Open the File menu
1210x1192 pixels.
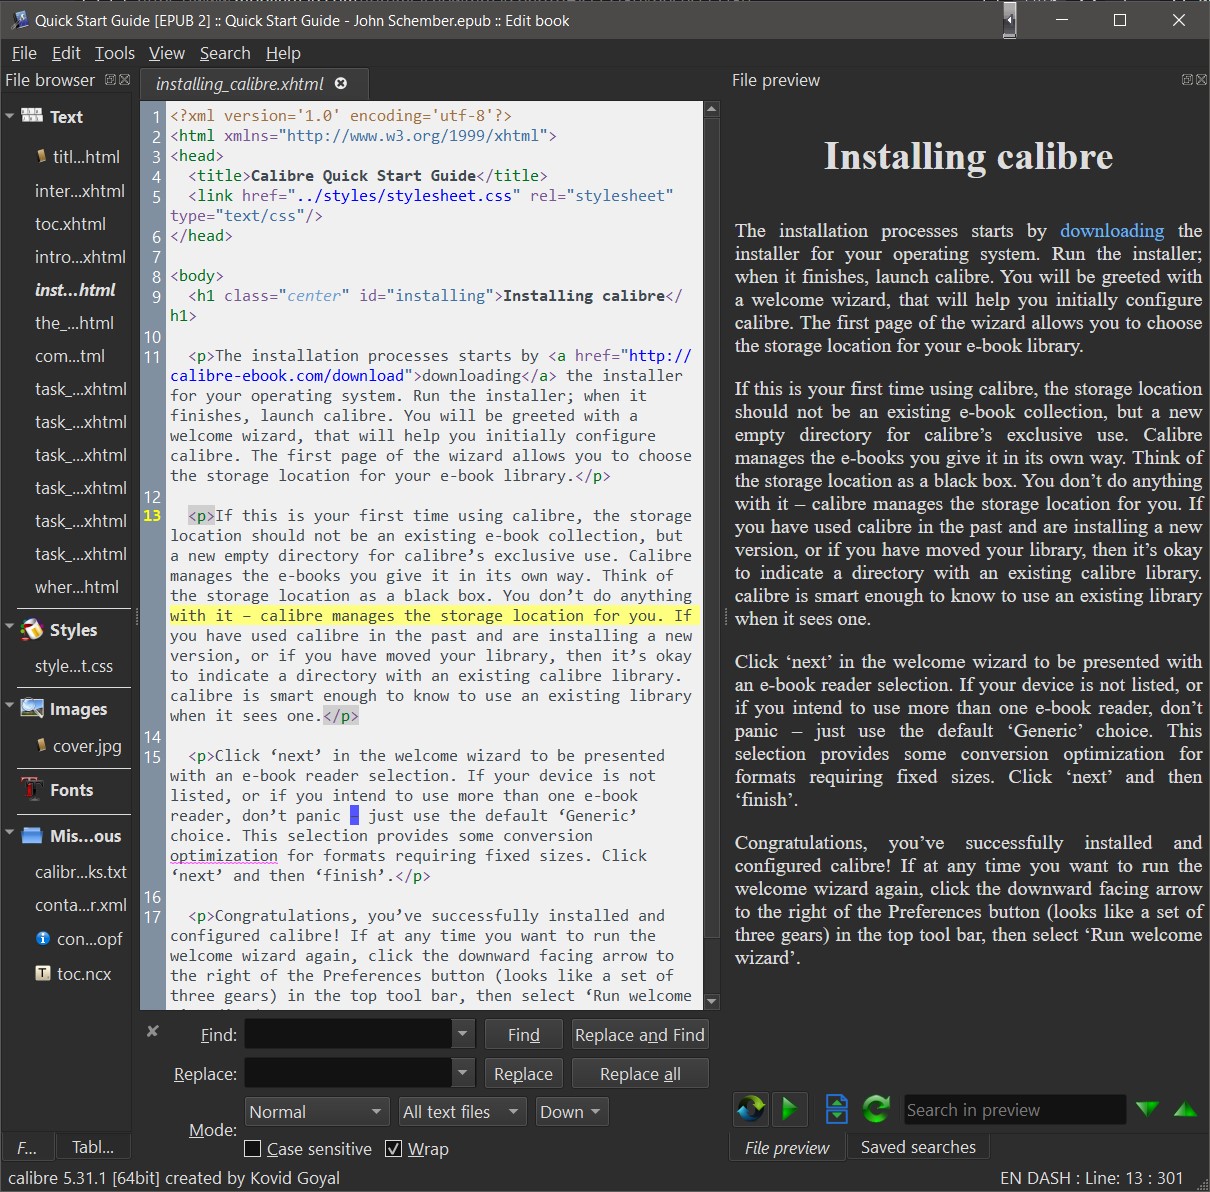click(x=24, y=53)
